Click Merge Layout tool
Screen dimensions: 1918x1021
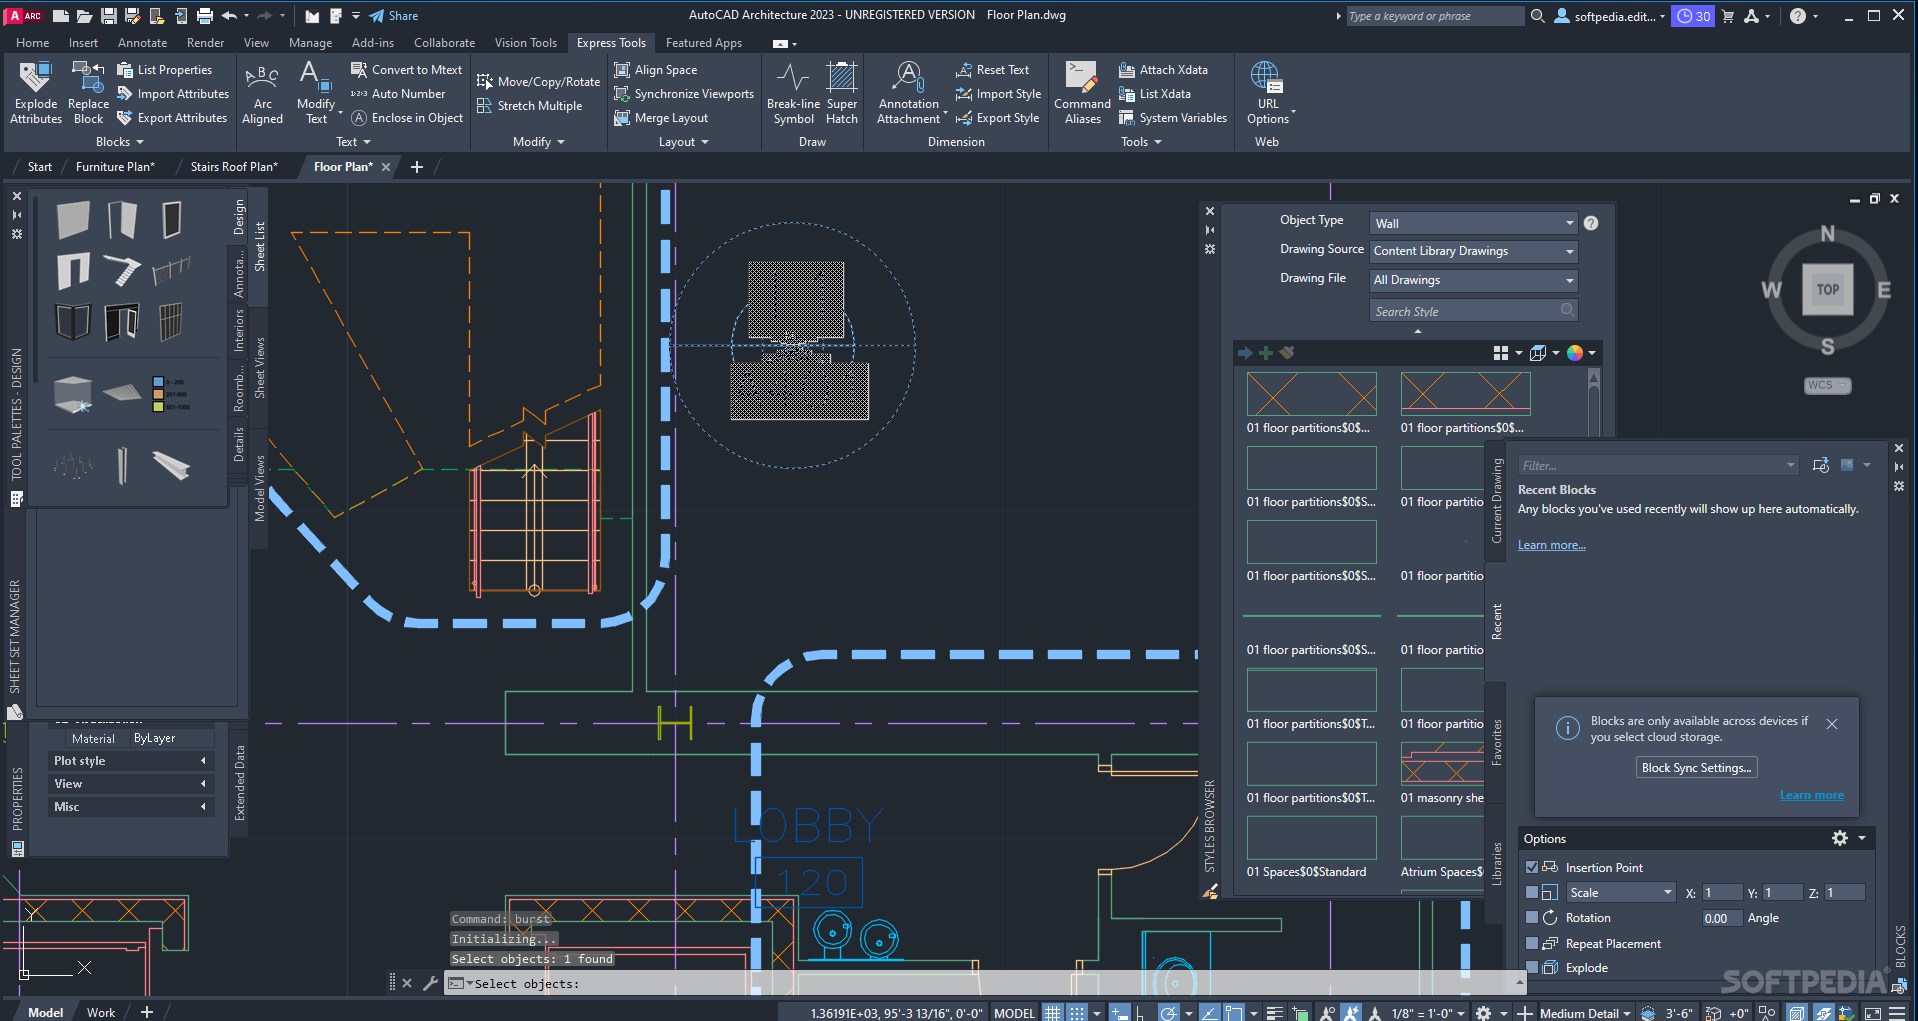click(x=661, y=118)
